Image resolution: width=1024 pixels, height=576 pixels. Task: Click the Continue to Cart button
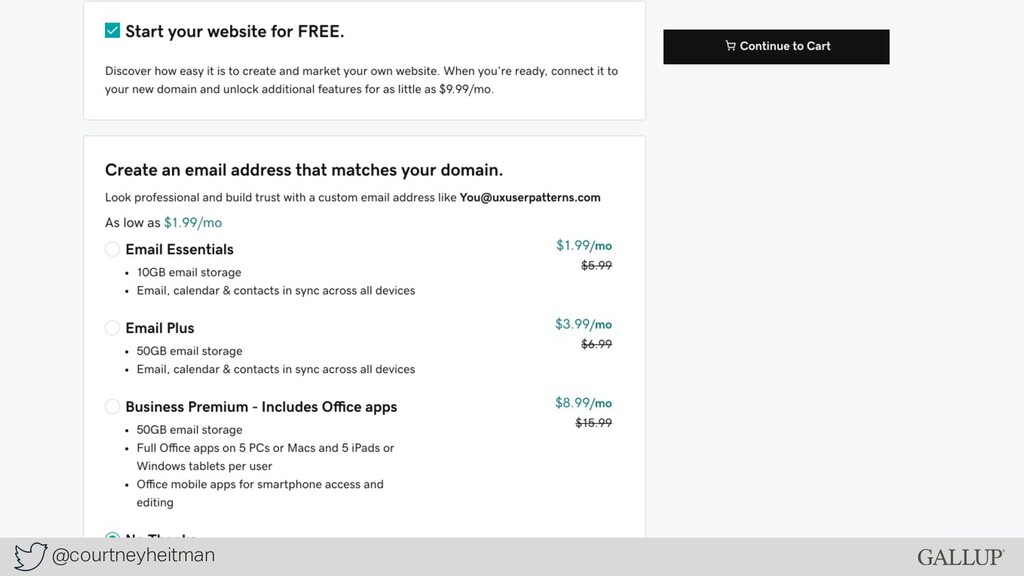pos(776,46)
